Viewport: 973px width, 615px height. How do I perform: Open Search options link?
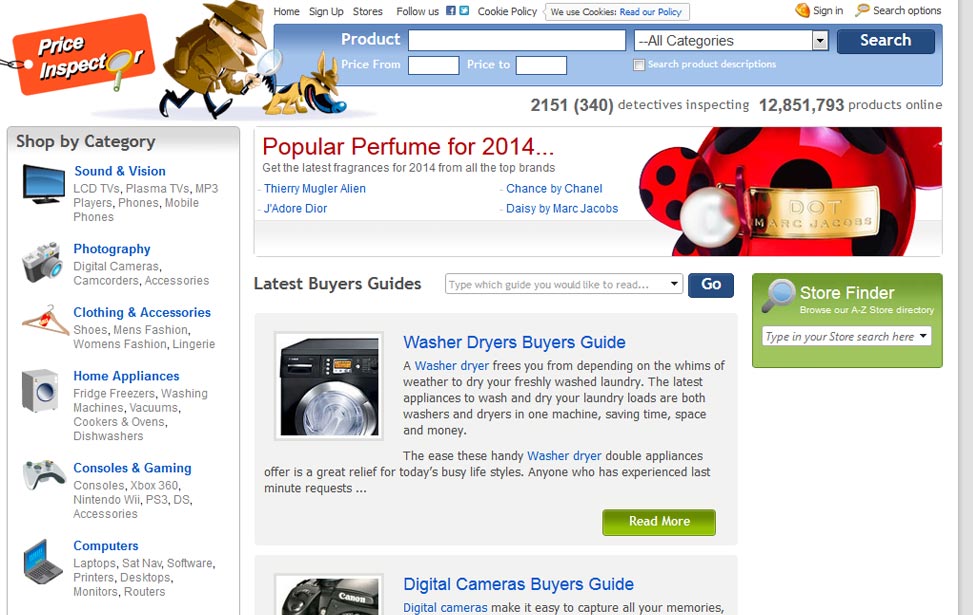tap(907, 11)
